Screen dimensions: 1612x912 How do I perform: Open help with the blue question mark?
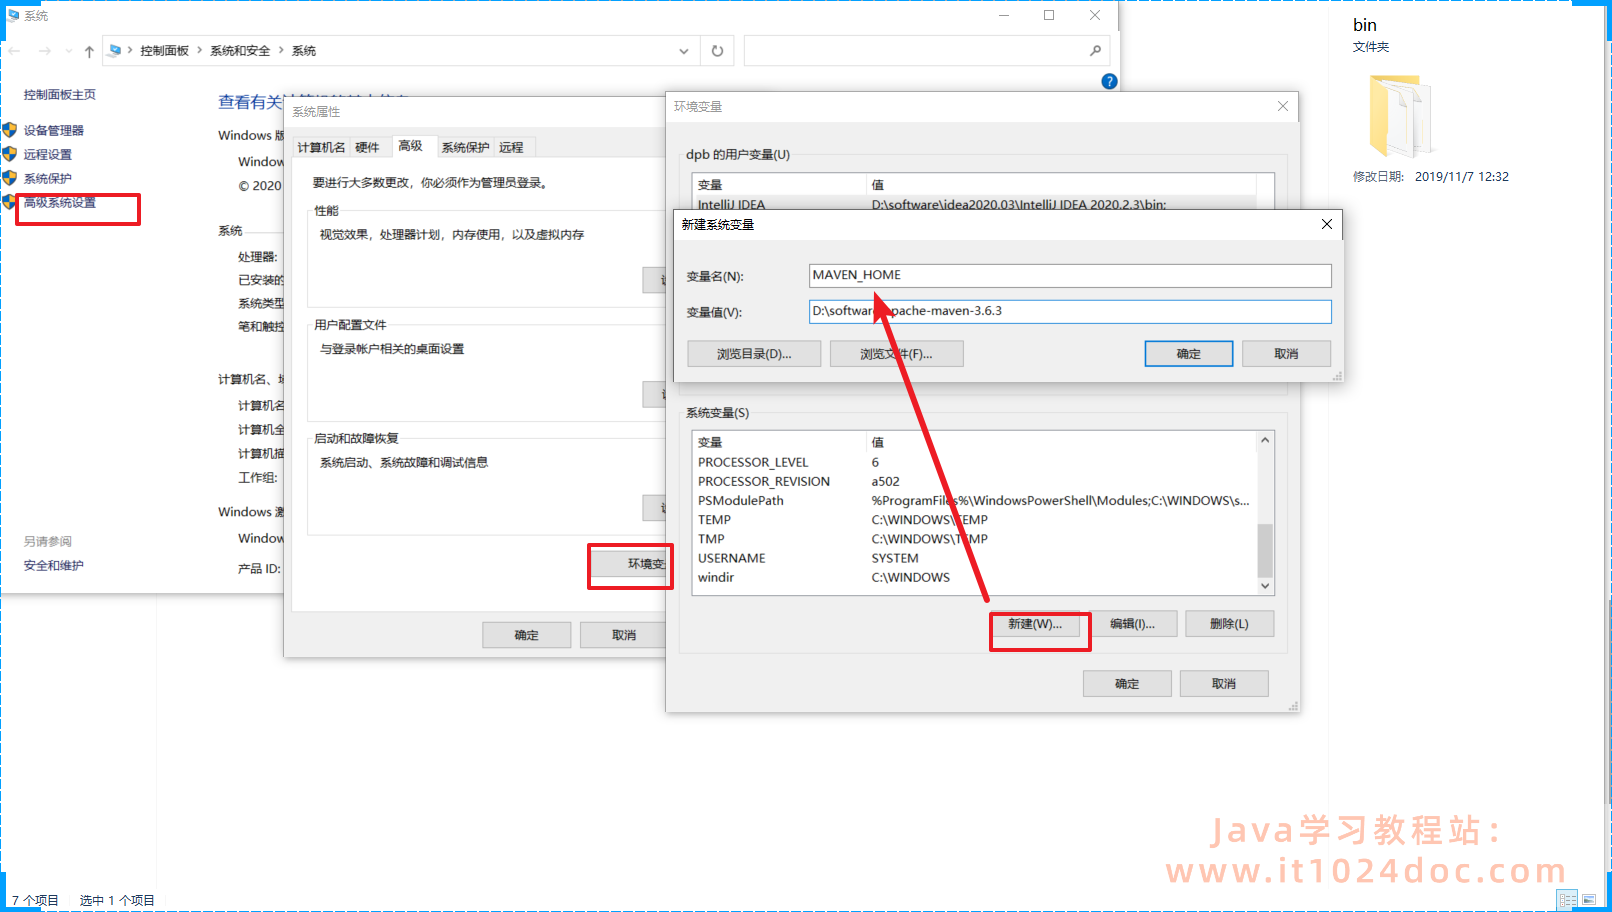click(x=1109, y=82)
